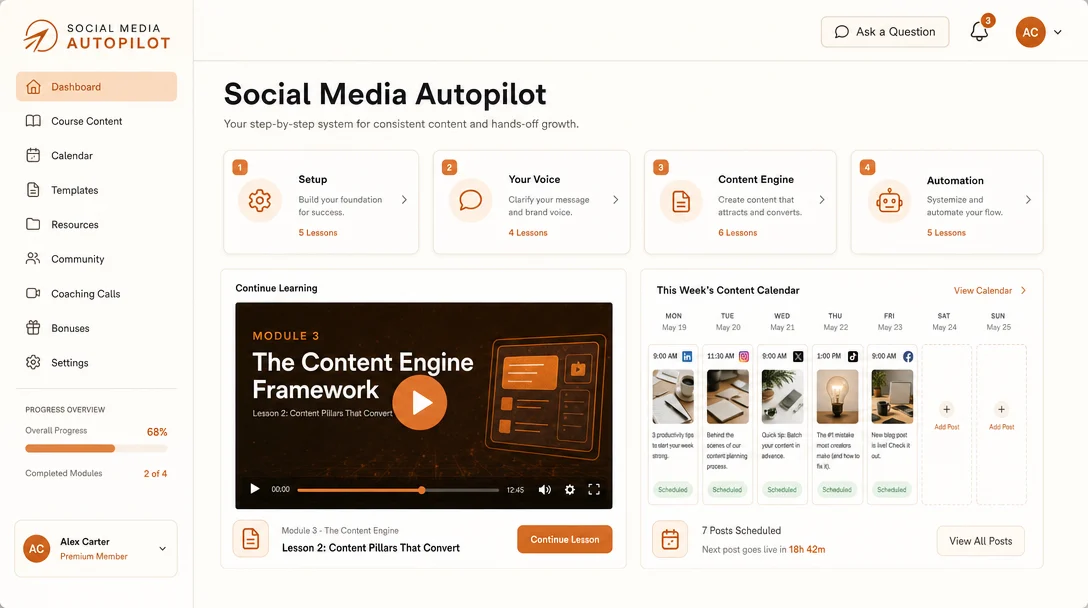Viewport: 1088px width, 608px height.
Task: Click the large orange play button
Action: click(x=420, y=403)
